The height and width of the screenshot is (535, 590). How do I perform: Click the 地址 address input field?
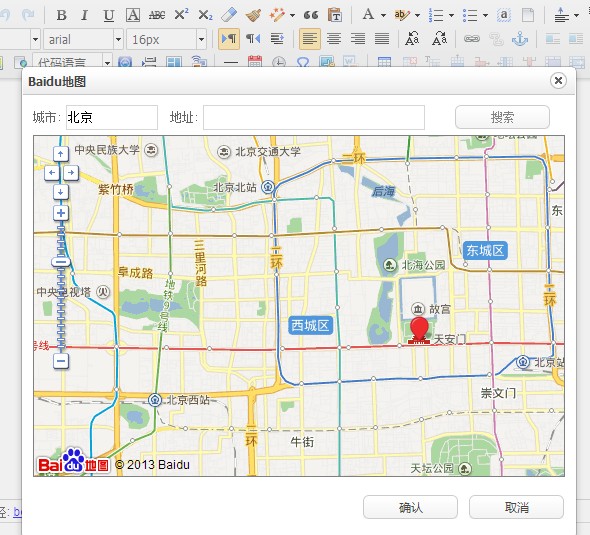click(314, 117)
